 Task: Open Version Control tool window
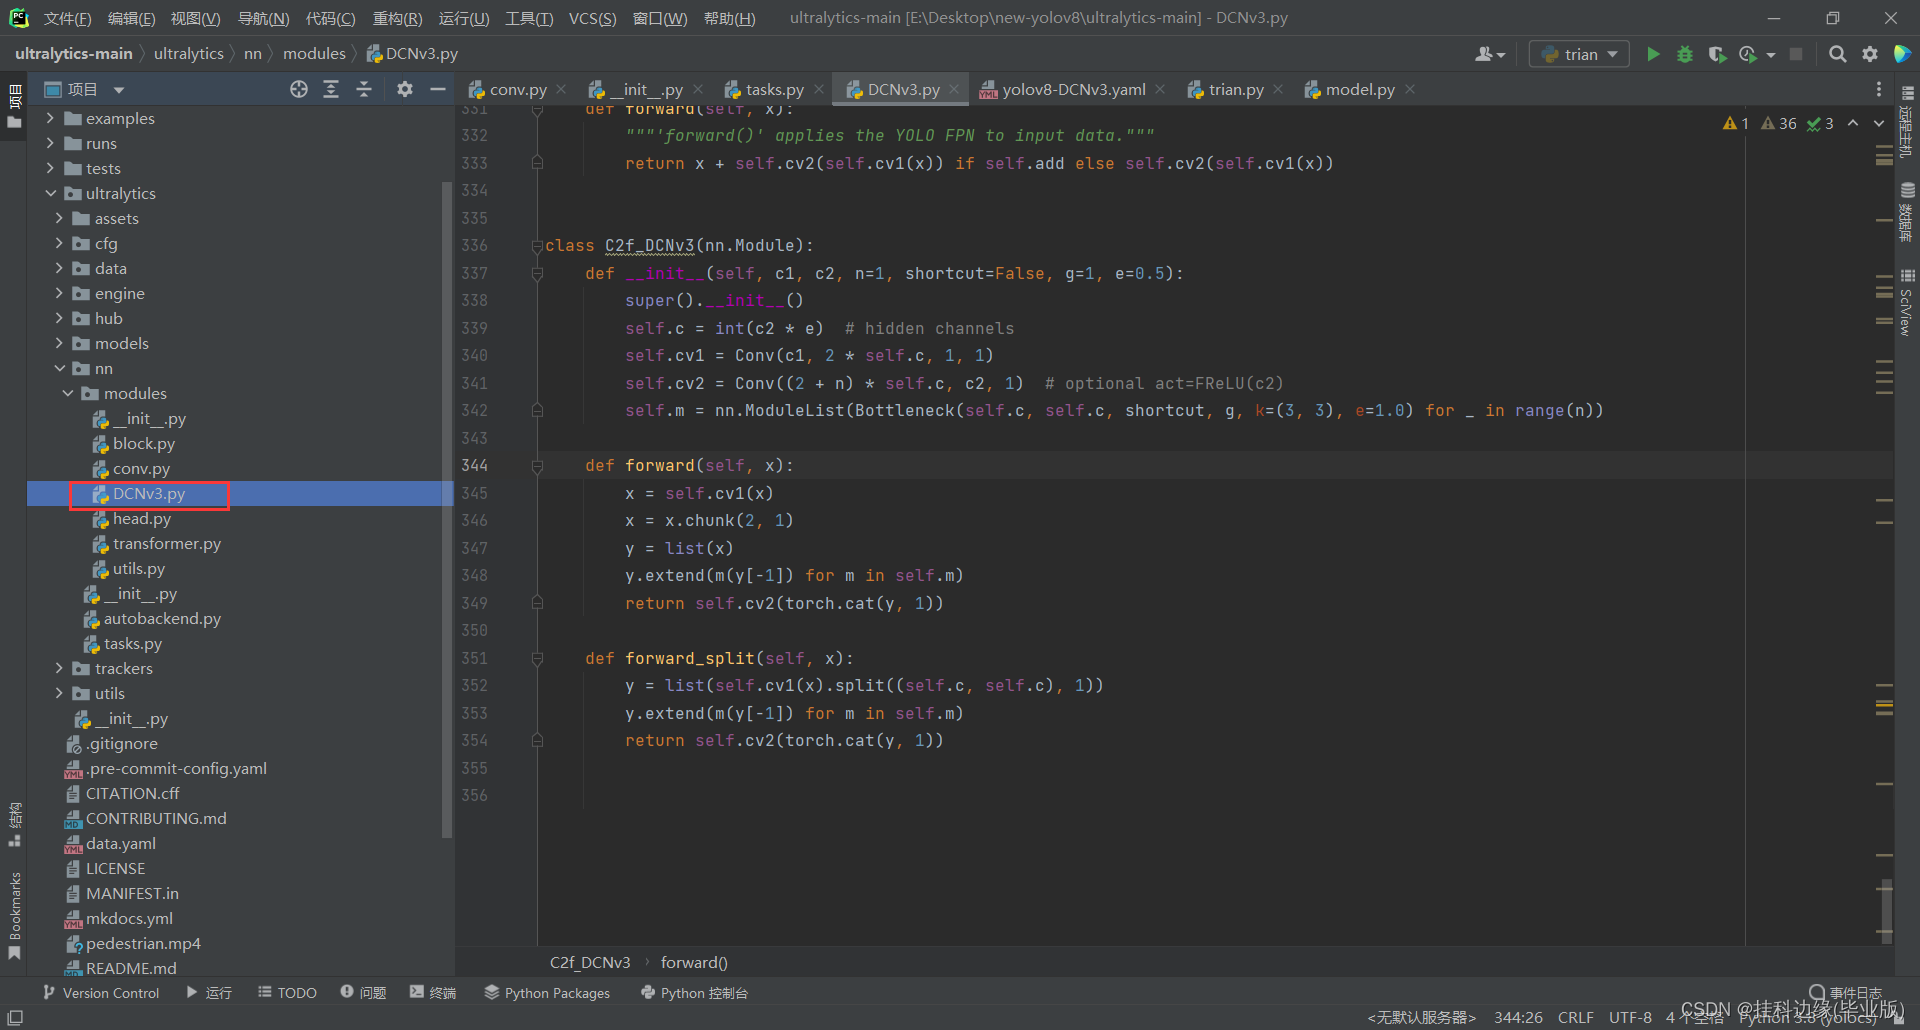[101, 992]
